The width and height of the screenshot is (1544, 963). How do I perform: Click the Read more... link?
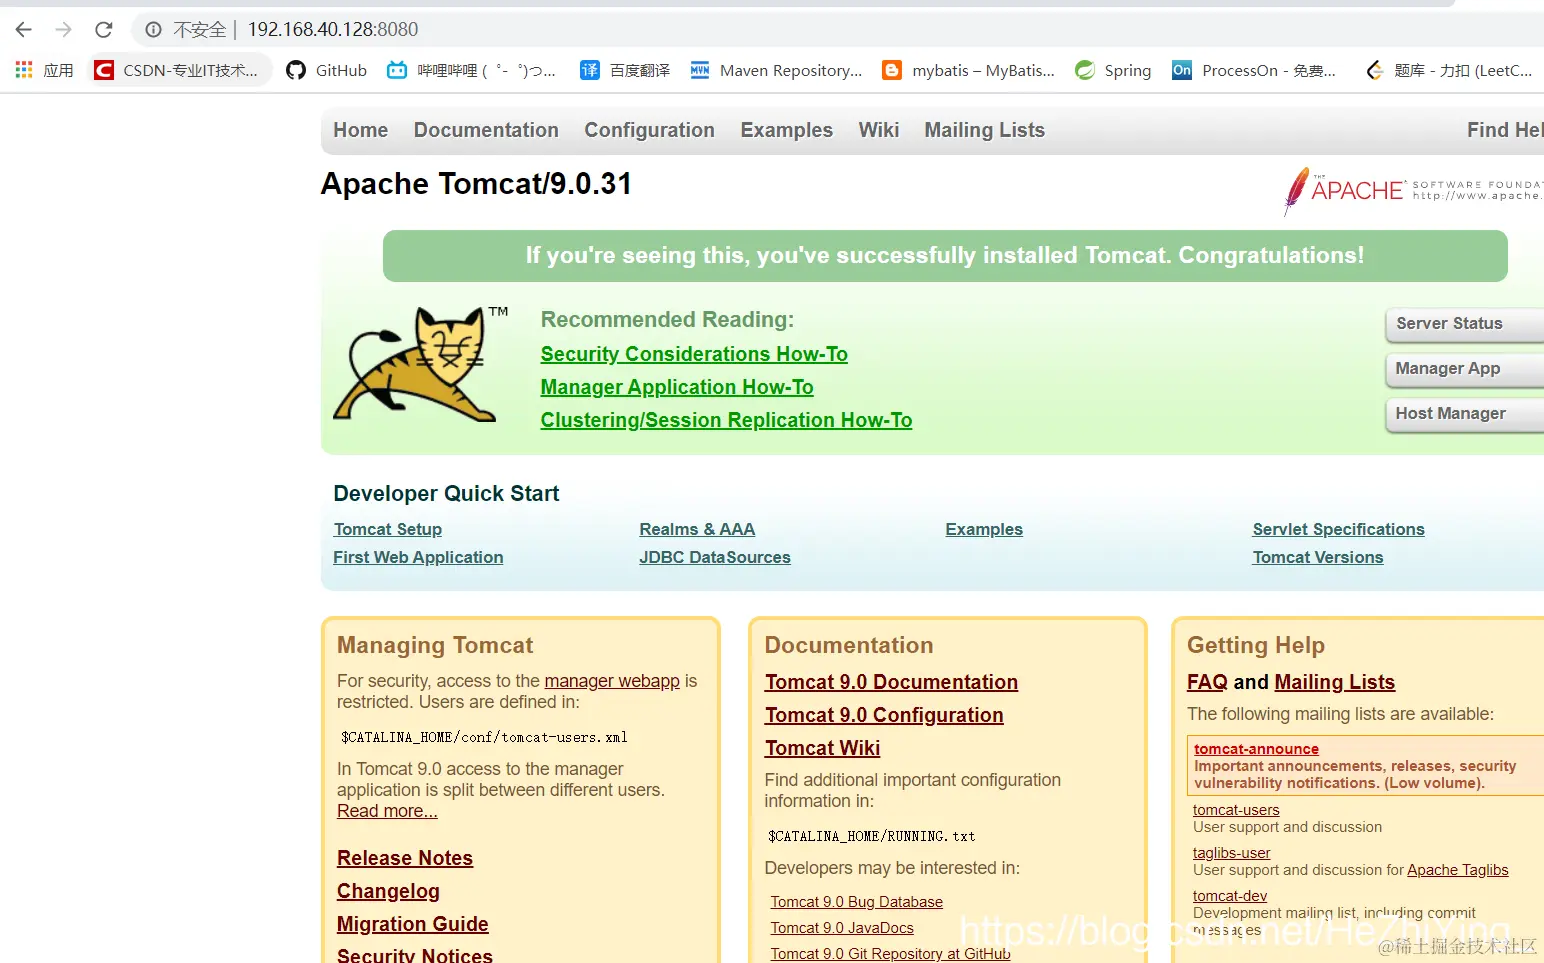click(387, 811)
